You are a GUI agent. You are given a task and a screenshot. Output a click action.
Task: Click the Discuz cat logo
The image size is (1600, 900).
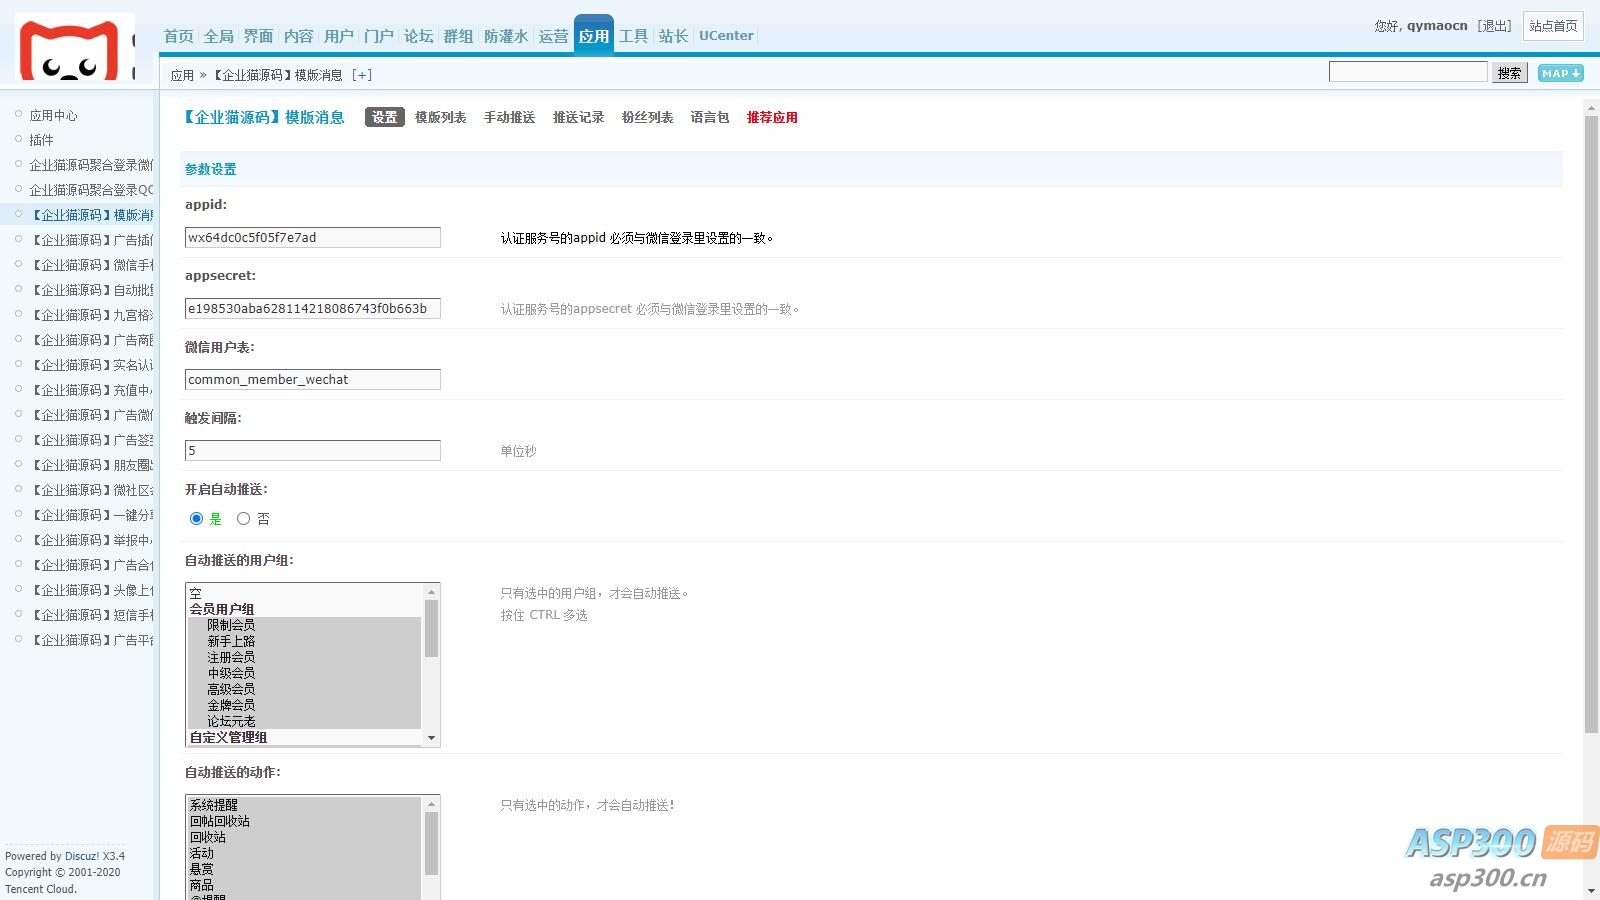pos(70,45)
